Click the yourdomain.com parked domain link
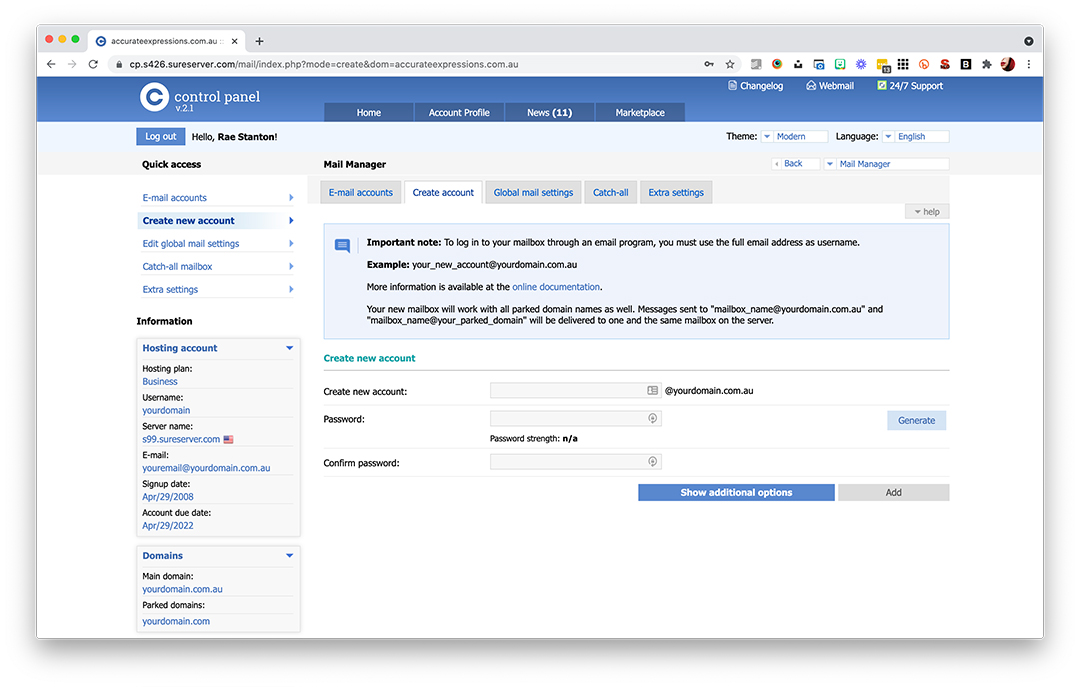The image size is (1080, 687). click(x=176, y=621)
